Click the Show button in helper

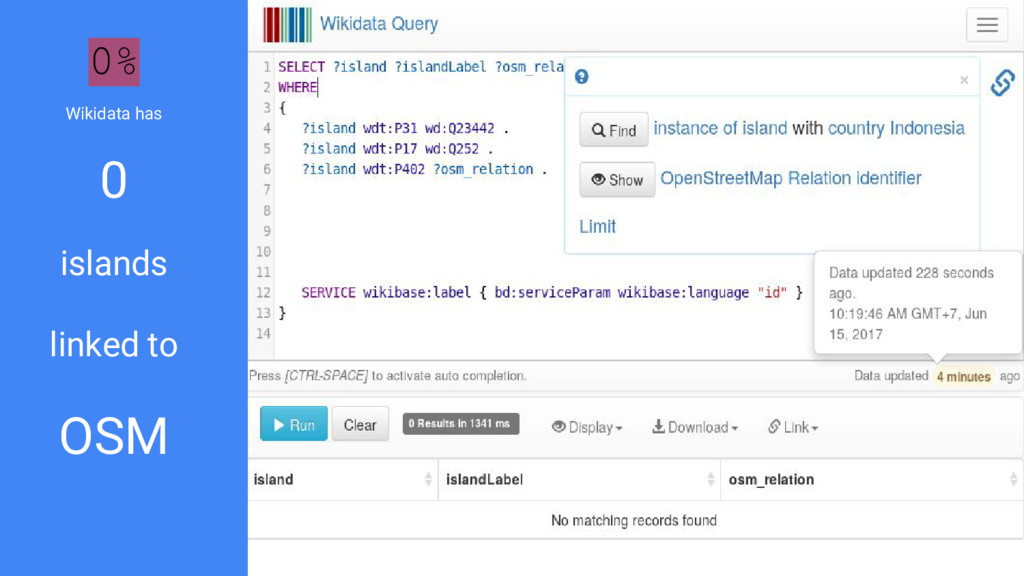pos(617,180)
